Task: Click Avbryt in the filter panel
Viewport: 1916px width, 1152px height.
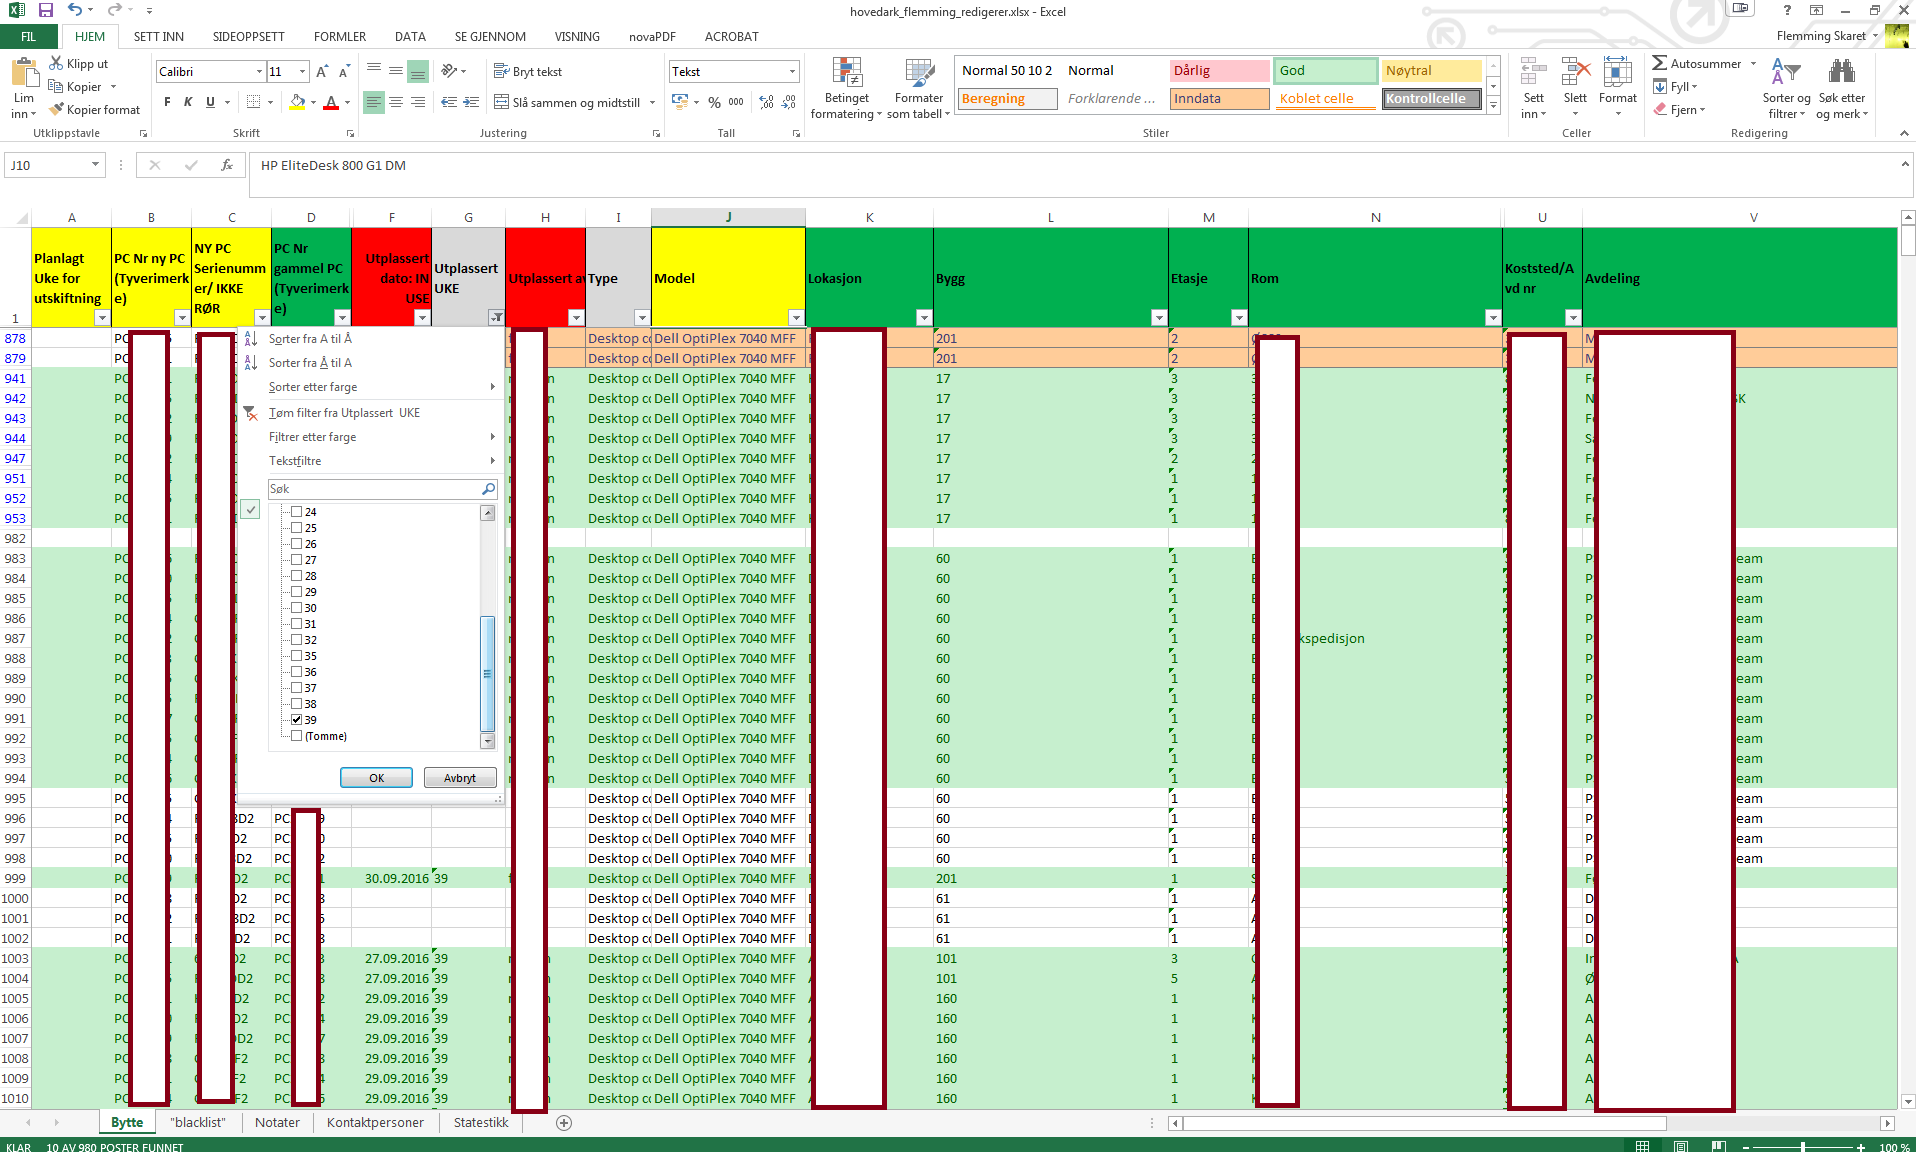Action: point(460,778)
